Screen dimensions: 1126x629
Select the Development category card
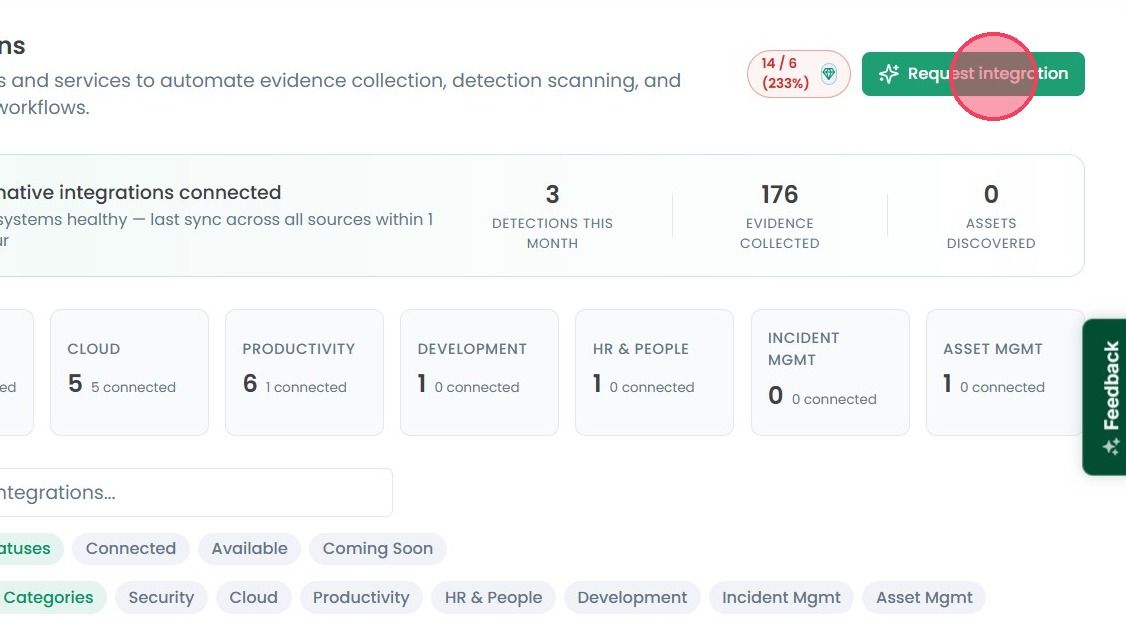479,372
